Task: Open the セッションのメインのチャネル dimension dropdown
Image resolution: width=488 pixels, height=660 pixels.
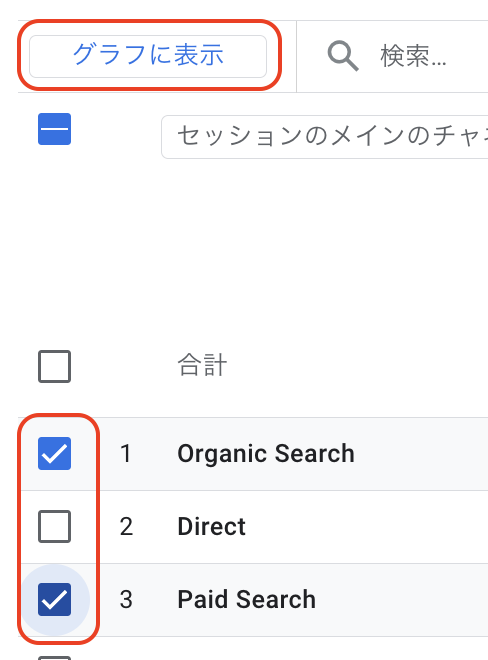Action: point(325,137)
